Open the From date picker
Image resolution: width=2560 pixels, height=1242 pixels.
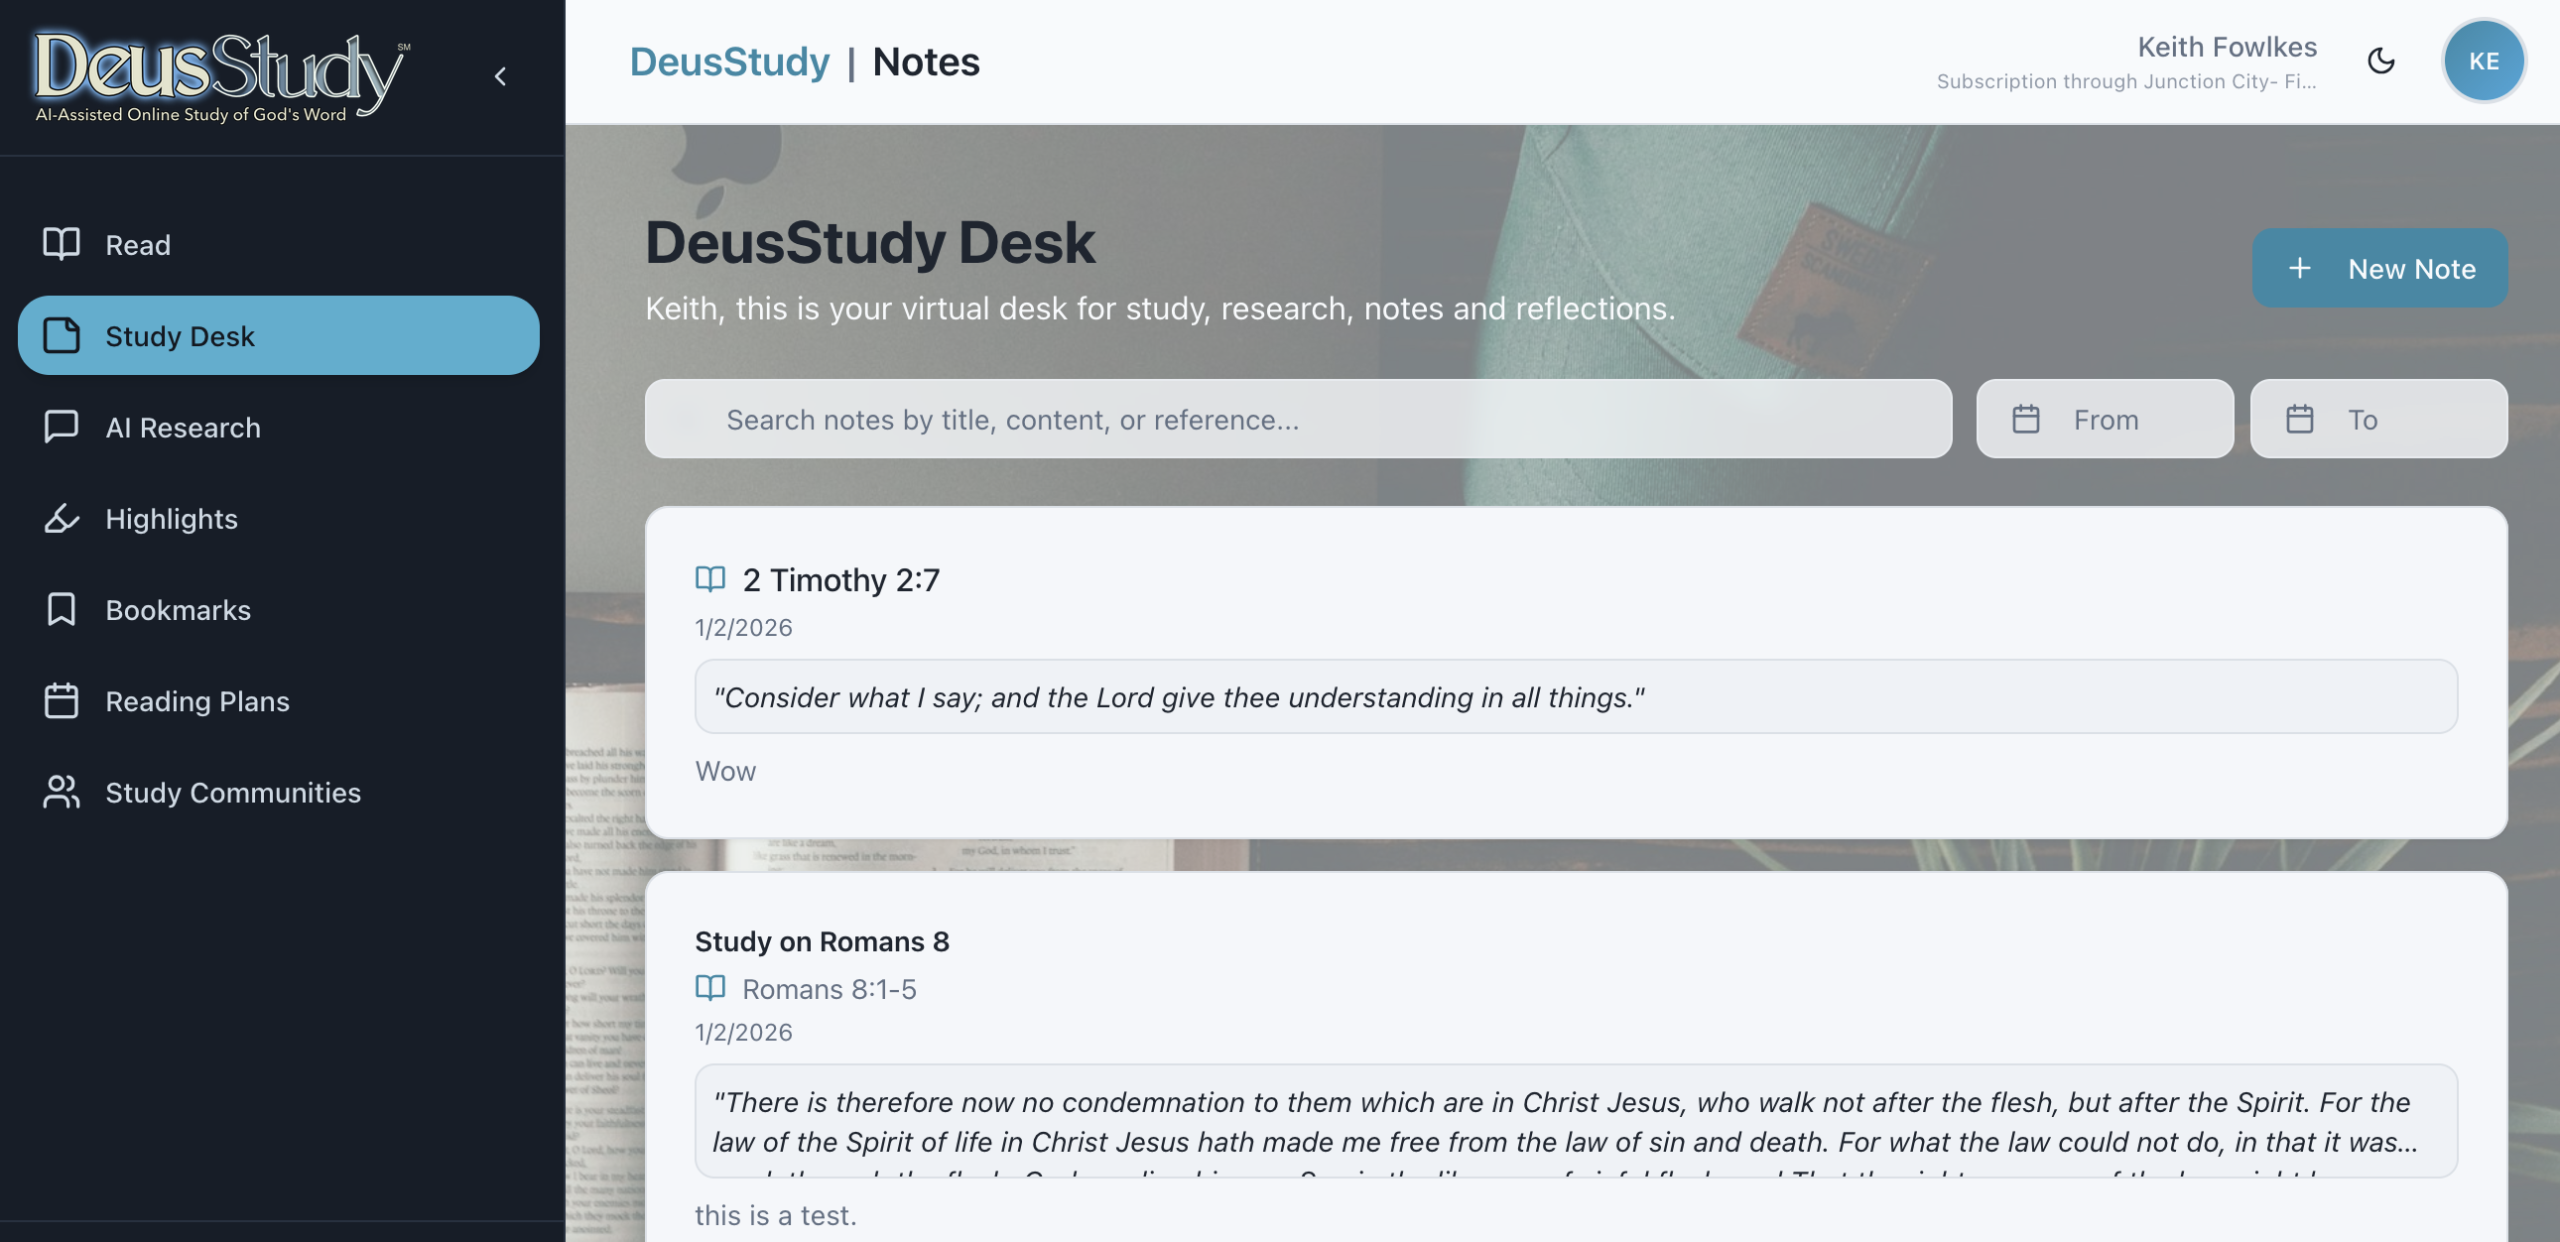click(x=2104, y=419)
